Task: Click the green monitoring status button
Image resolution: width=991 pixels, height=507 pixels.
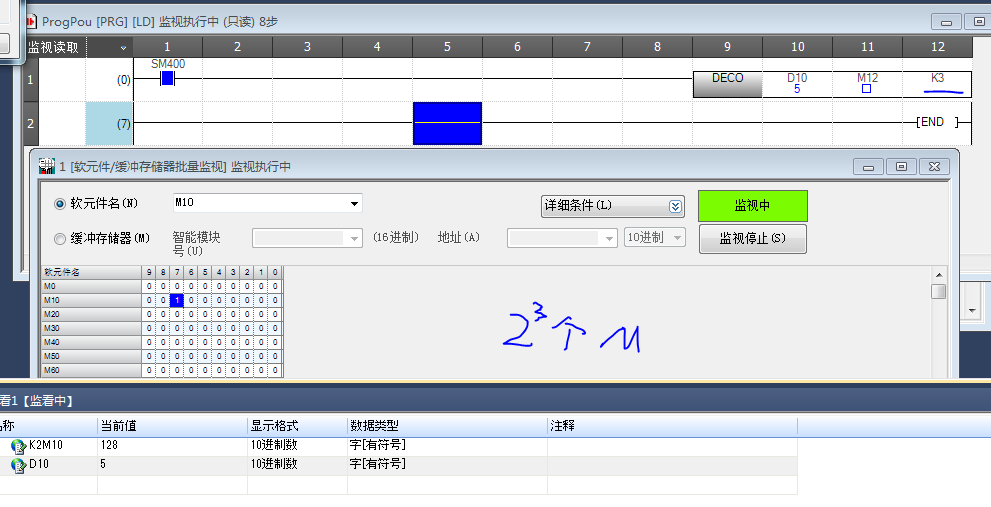Action: (x=752, y=206)
